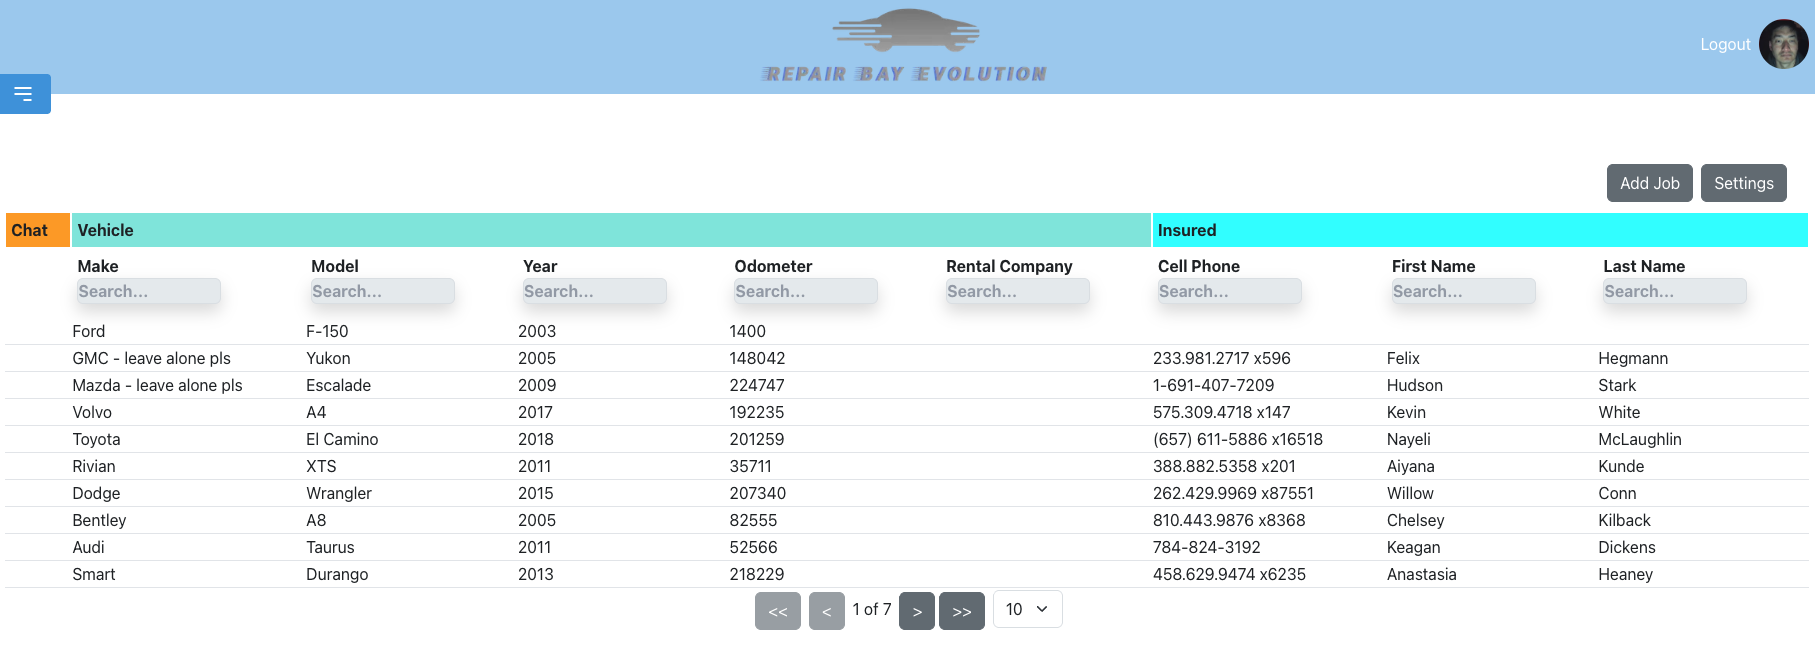Sort by the Year column header
The height and width of the screenshot is (653, 1815).
(x=540, y=266)
